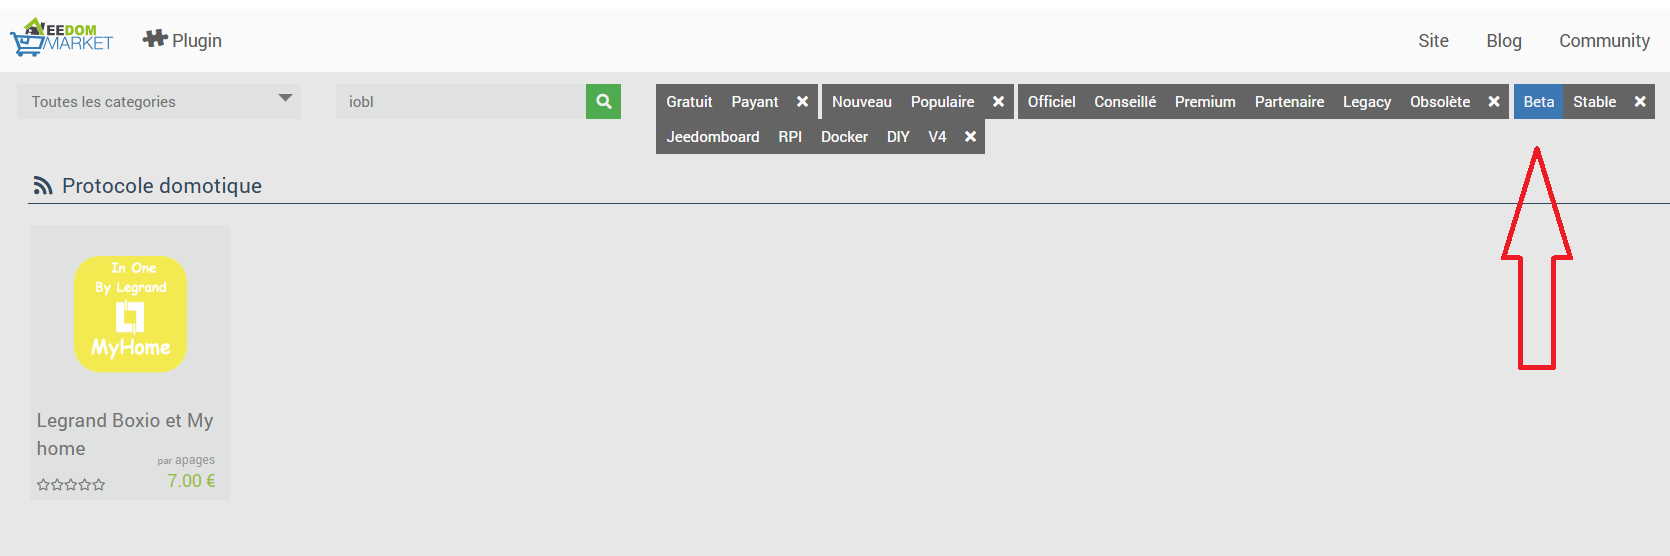Toggle the RPI filter
This screenshot has width=1670, height=556.
pyautogui.click(x=790, y=137)
